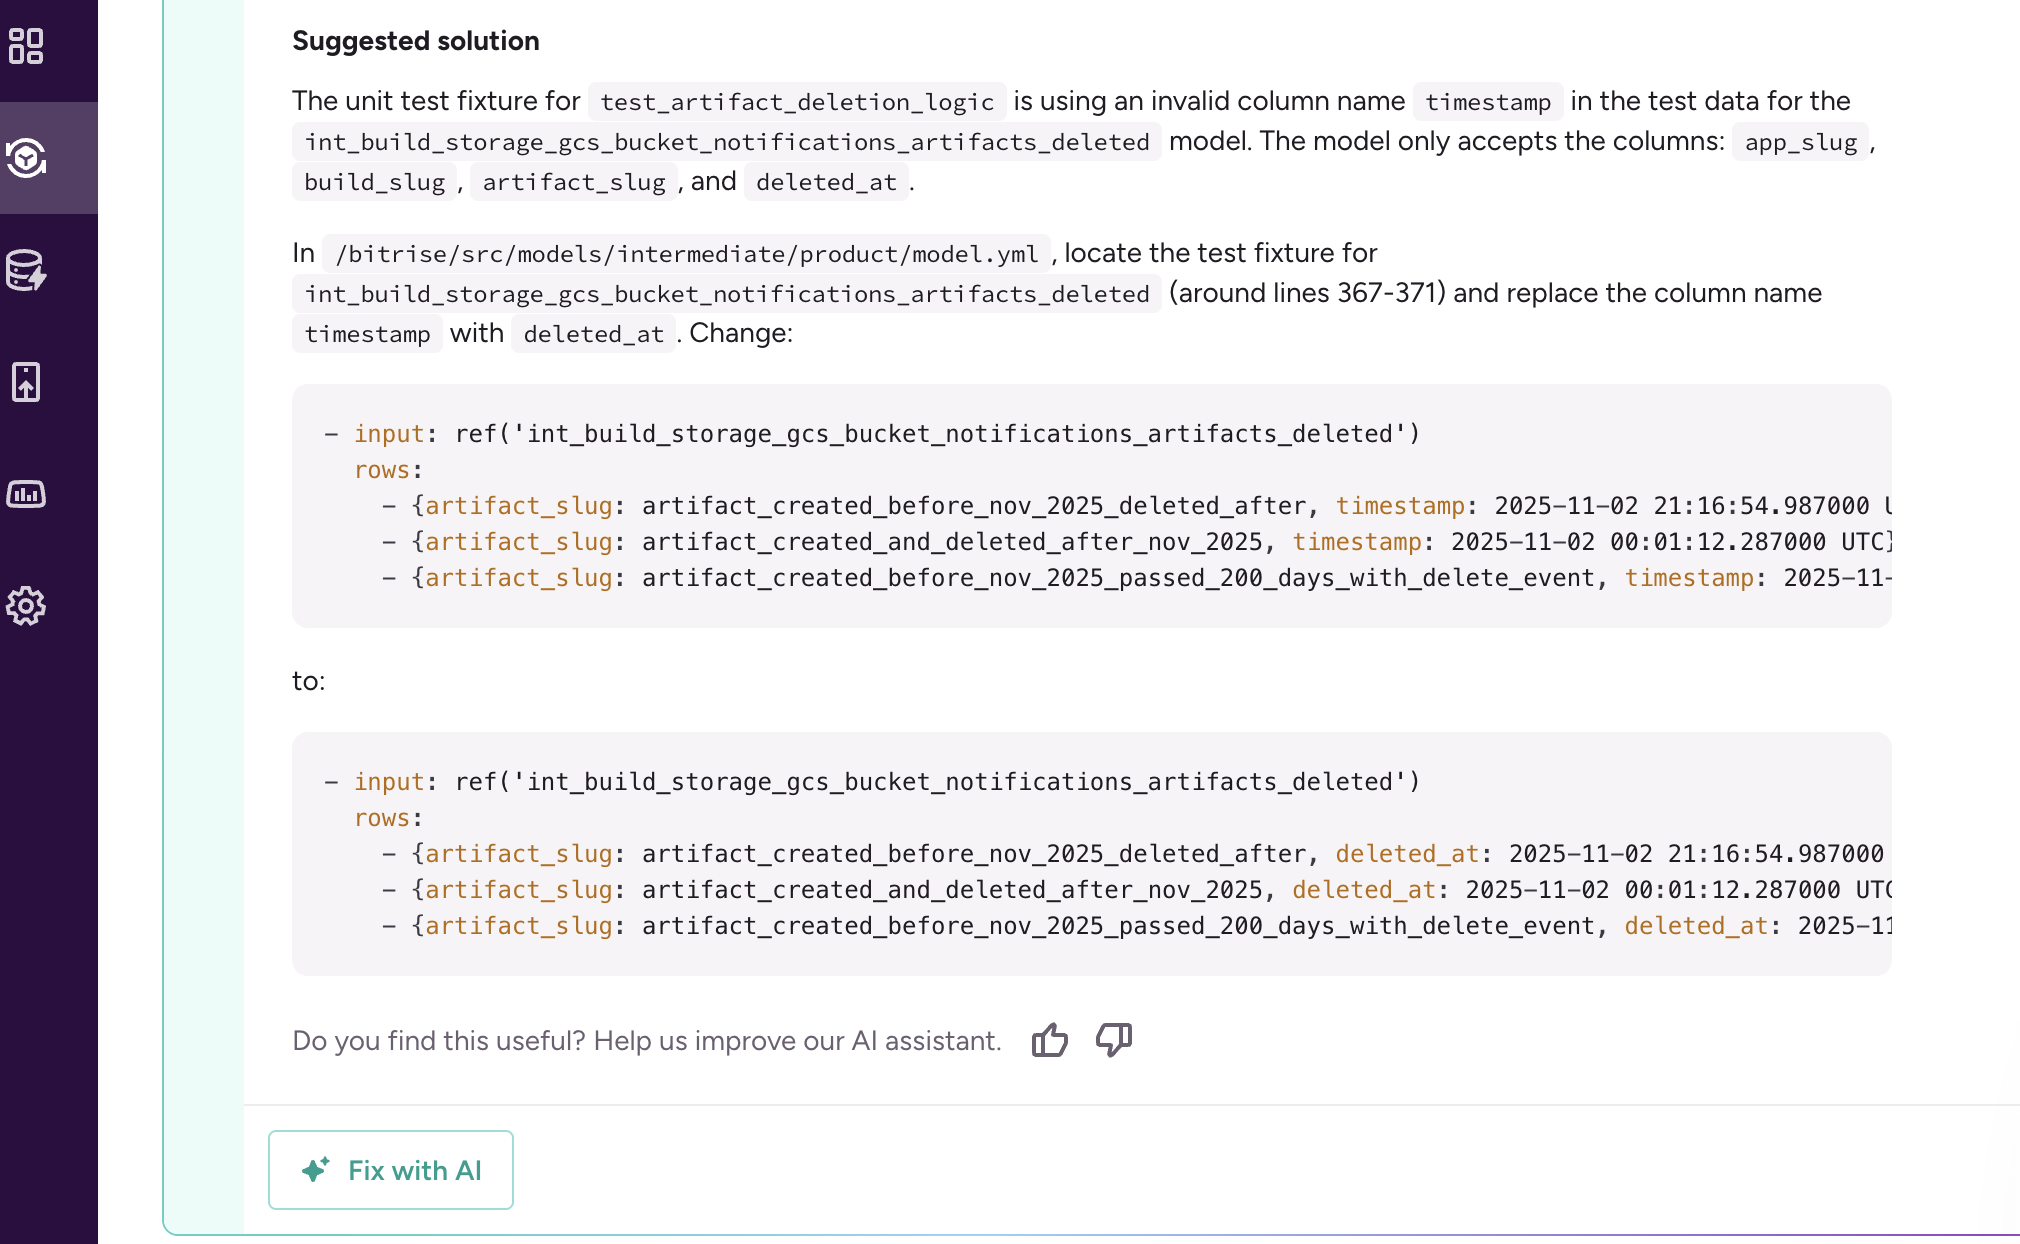The width and height of the screenshot is (2020, 1244).
Task: Click the highlighted CI builds sidebar icon
Action: pyautogui.click(x=26, y=158)
